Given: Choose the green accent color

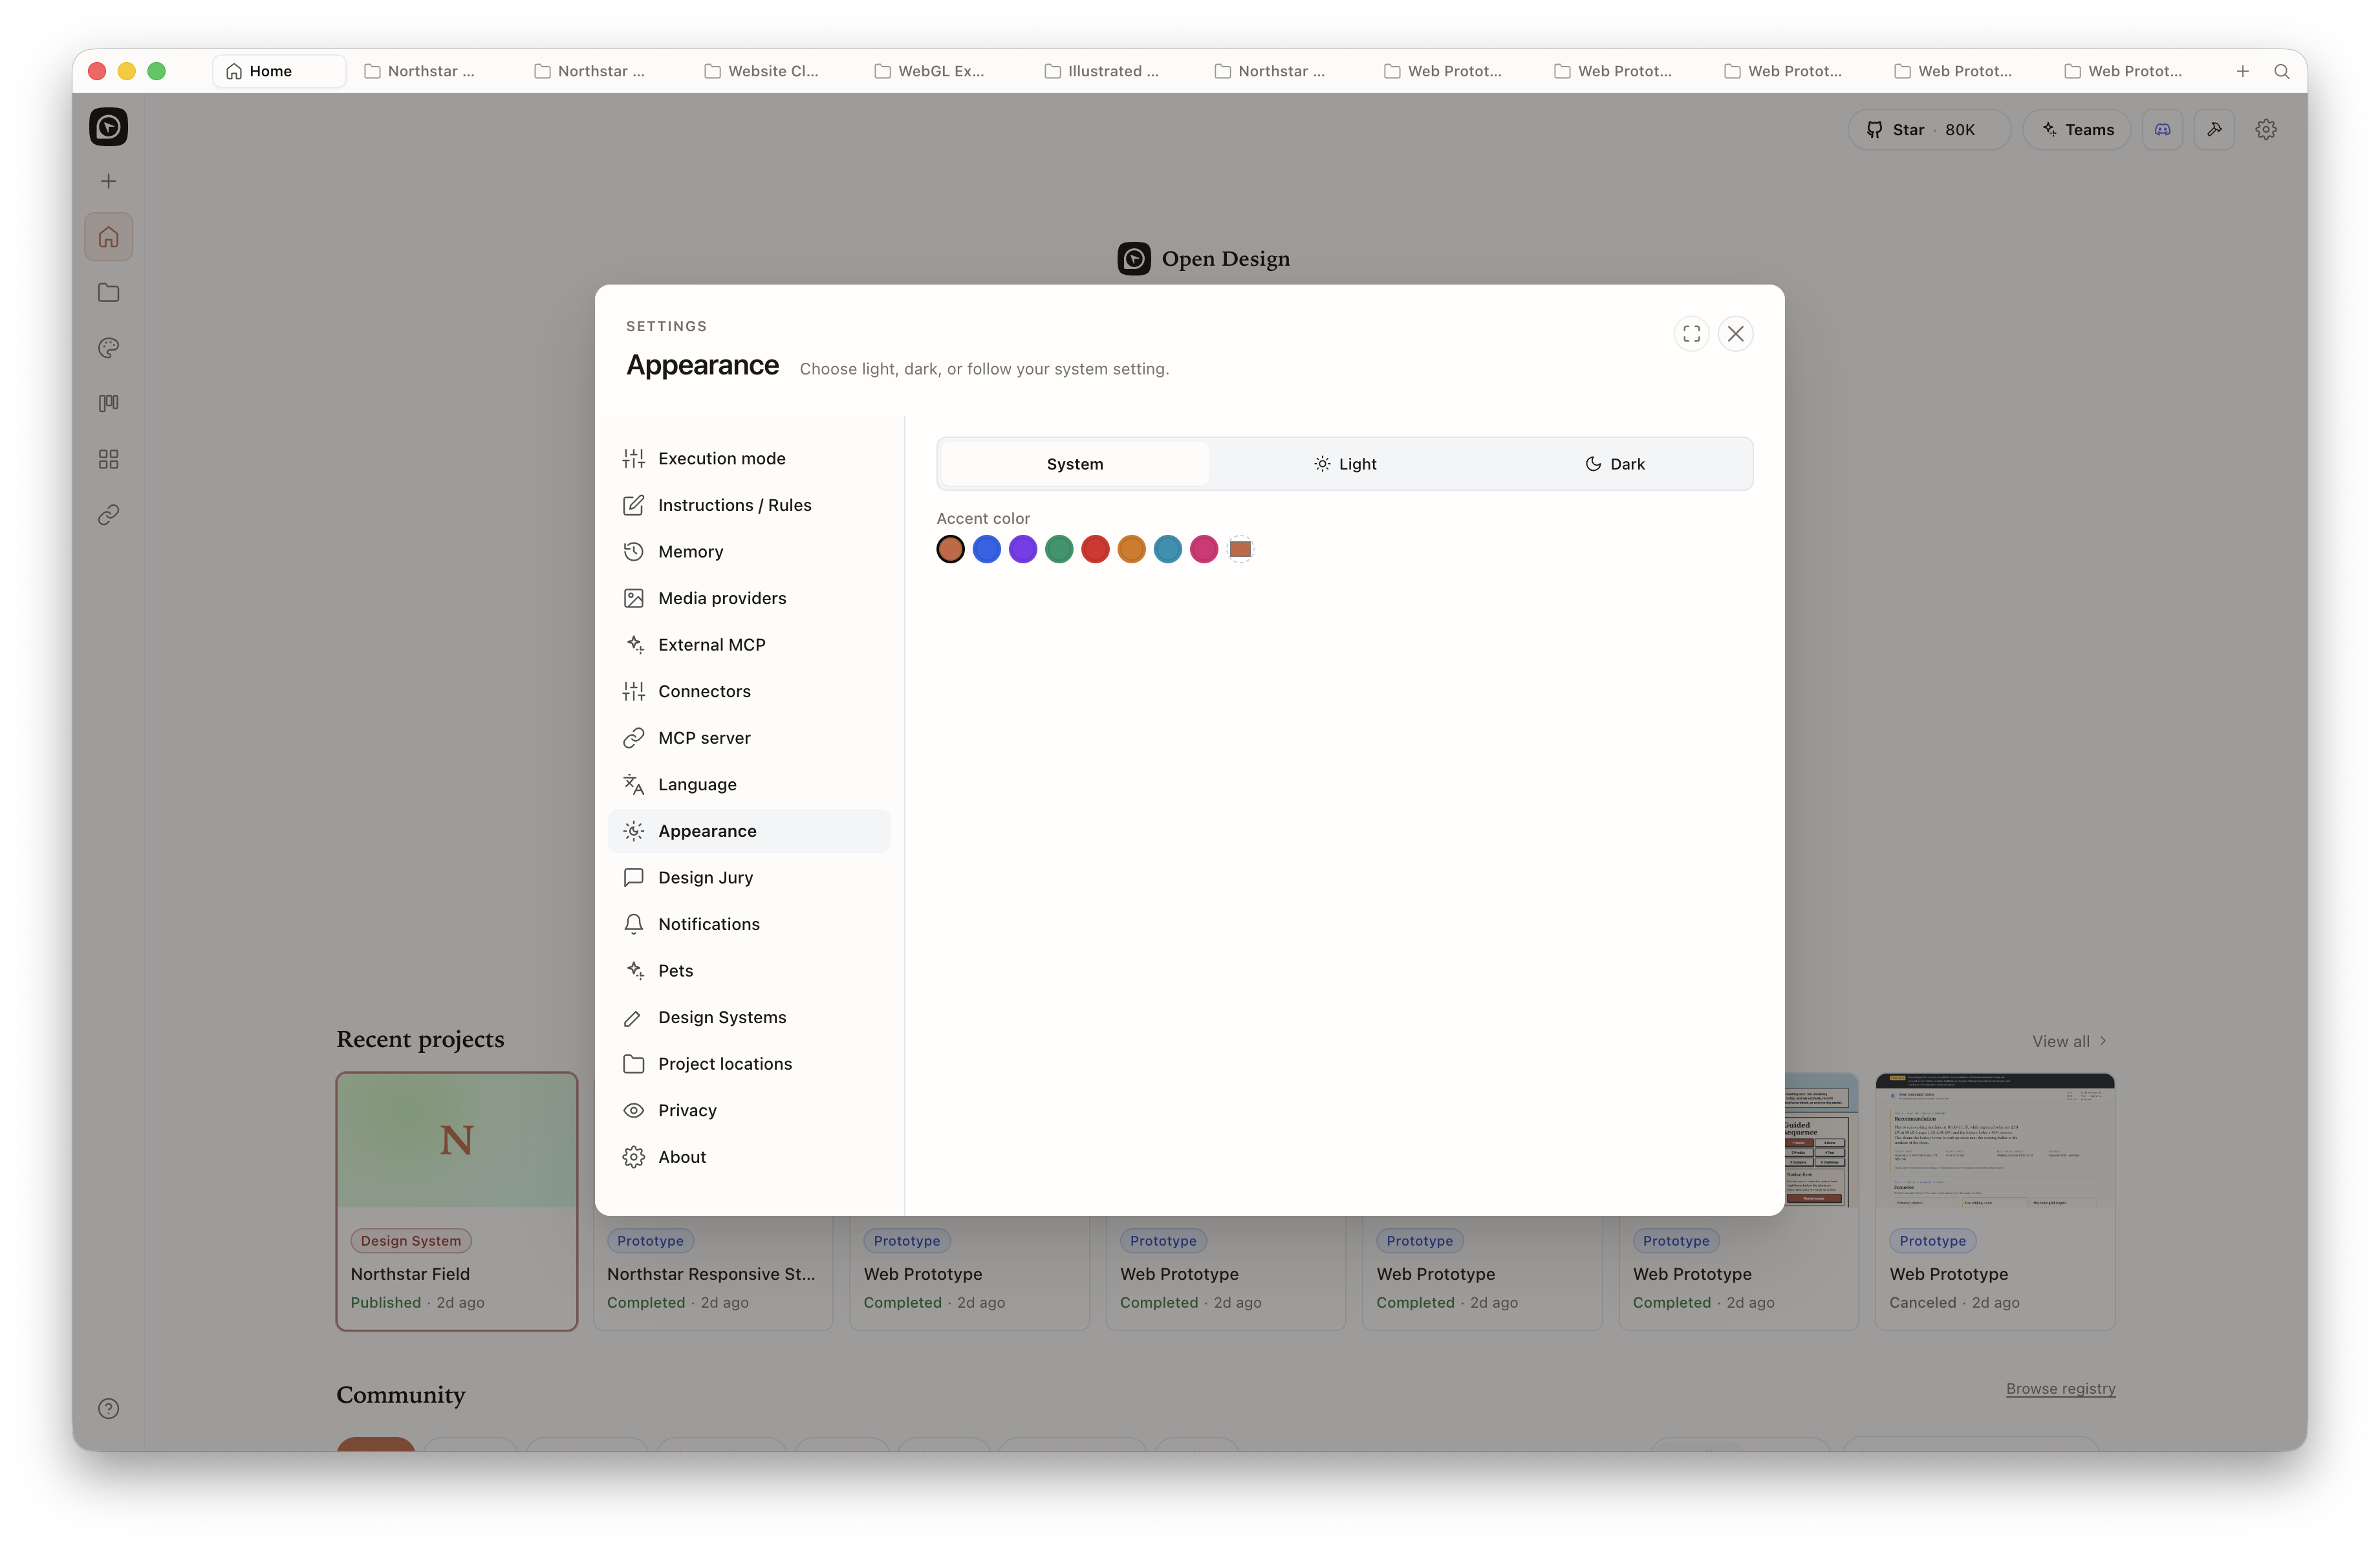Looking at the screenshot, I should coord(1059,549).
